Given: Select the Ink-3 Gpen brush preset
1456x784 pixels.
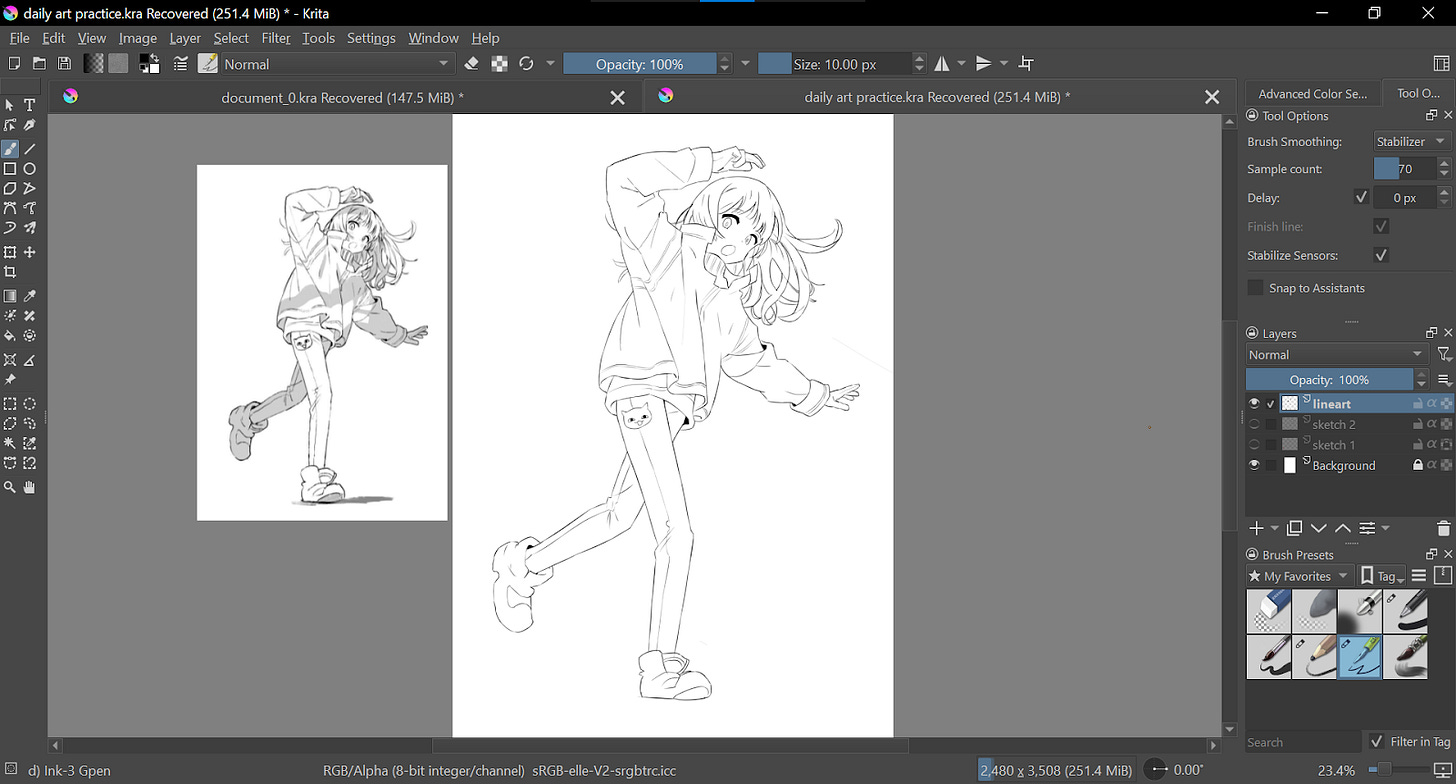Looking at the screenshot, I should tap(1360, 657).
